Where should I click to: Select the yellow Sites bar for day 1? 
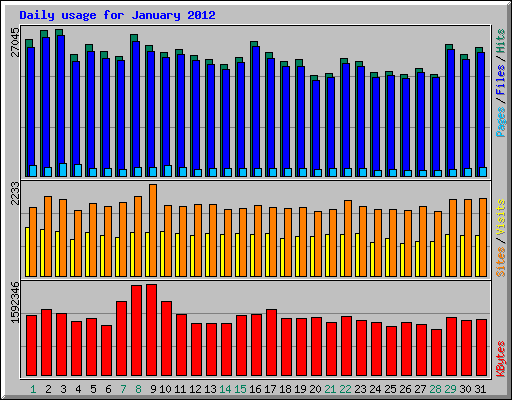click(27, 252)
